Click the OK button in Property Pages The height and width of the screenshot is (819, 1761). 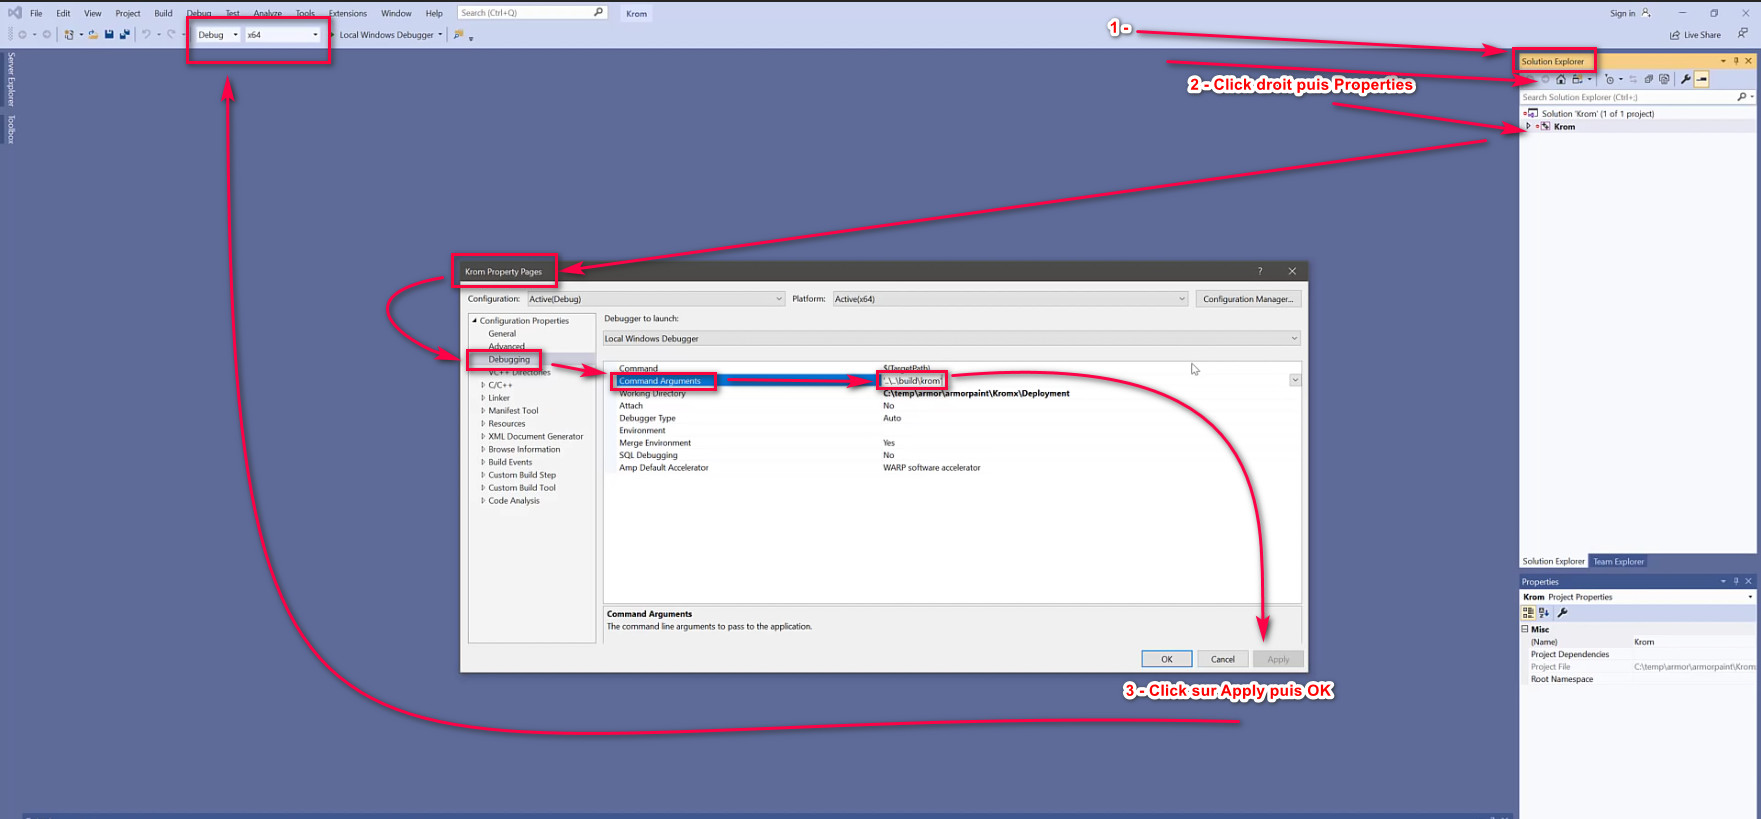pyautogui.click(x=1166, y=659)
